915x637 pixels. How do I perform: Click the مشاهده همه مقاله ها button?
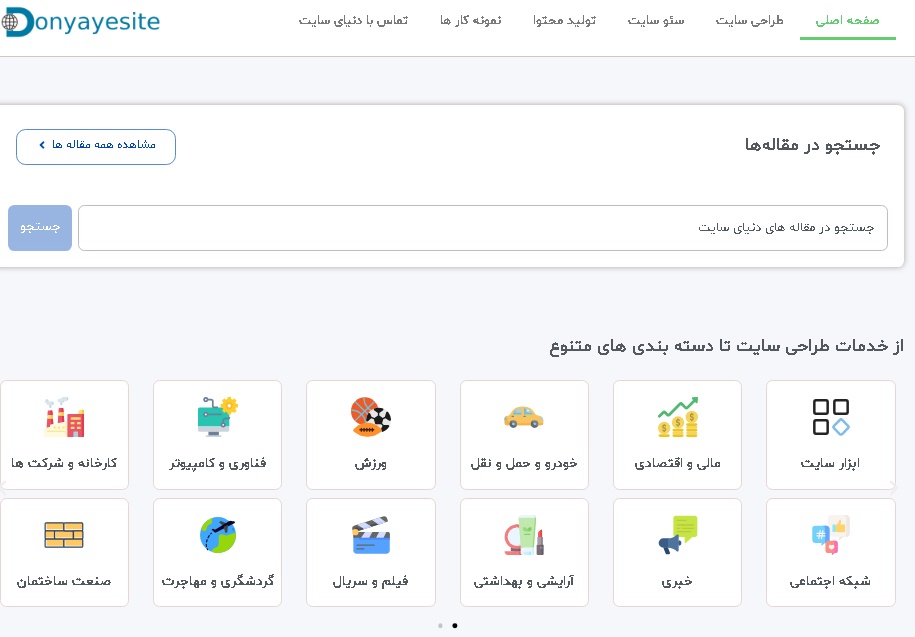(95, 146)
